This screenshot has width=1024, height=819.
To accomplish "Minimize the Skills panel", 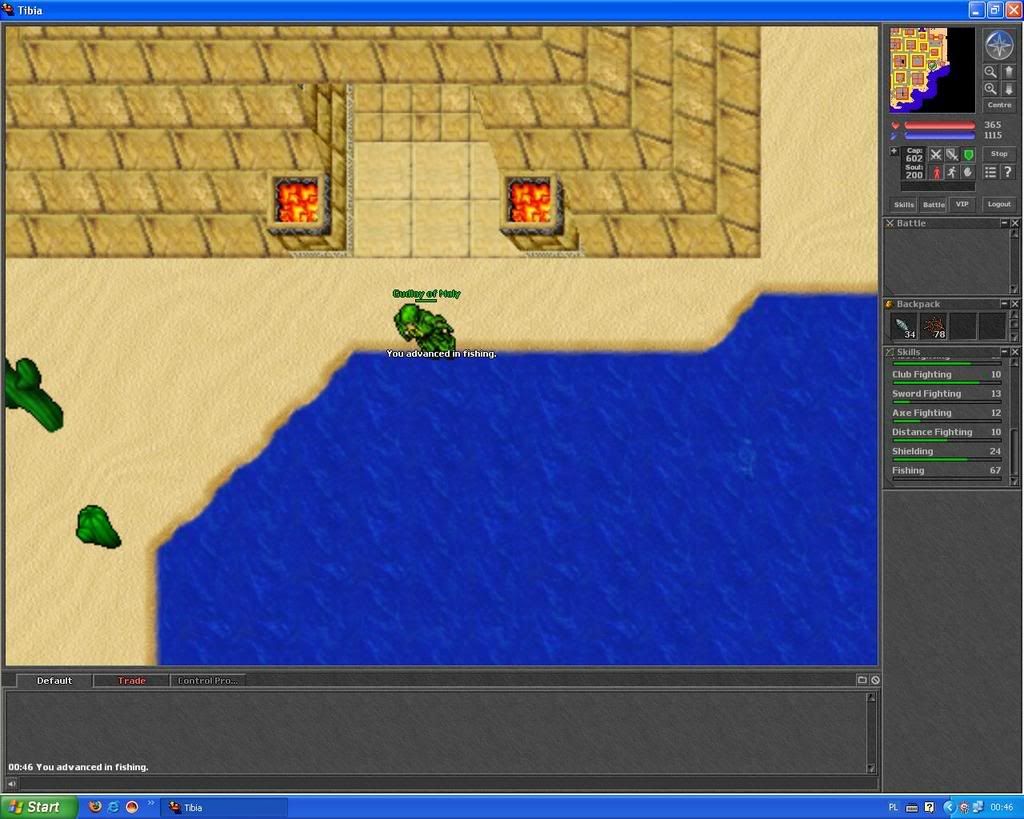I will [1004, 352].
